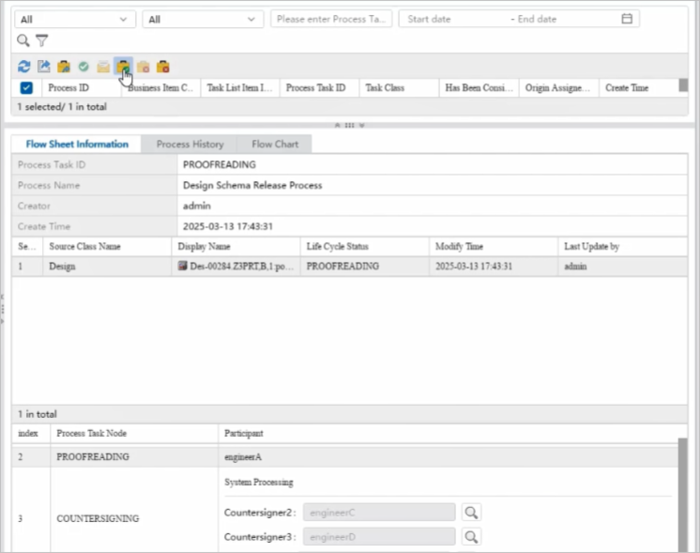Select the Flow Sheet Information tab
The height and width of the screenshot is (553, 700).
(77, 144)
